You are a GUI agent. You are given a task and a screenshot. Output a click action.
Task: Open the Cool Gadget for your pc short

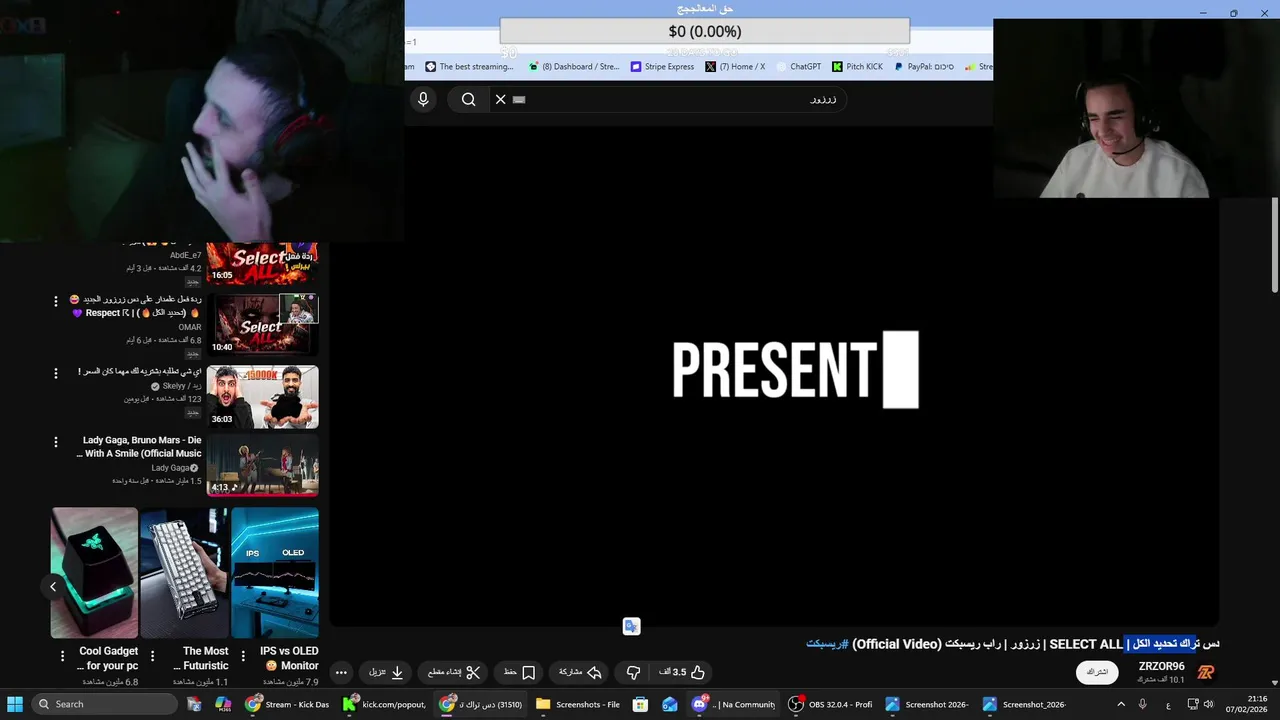[94, 572]
